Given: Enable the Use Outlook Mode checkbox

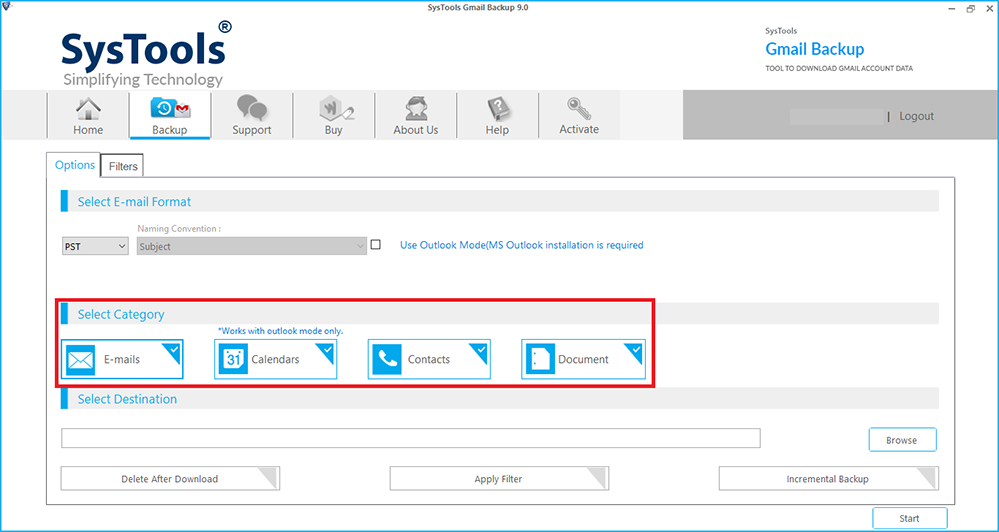Looking at the screenshot, I should click(375, 244).
